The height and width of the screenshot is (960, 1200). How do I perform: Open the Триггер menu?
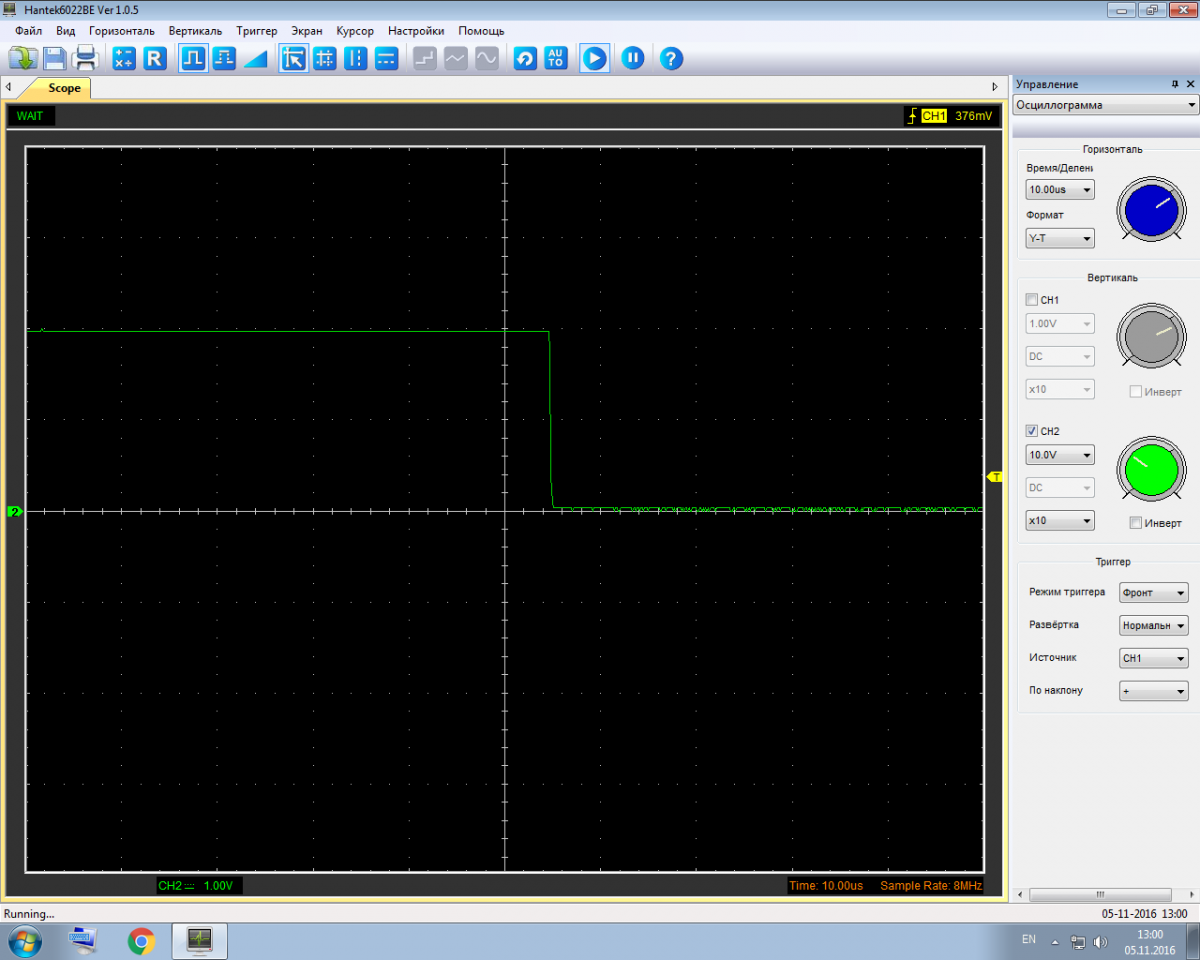[257, 31]
